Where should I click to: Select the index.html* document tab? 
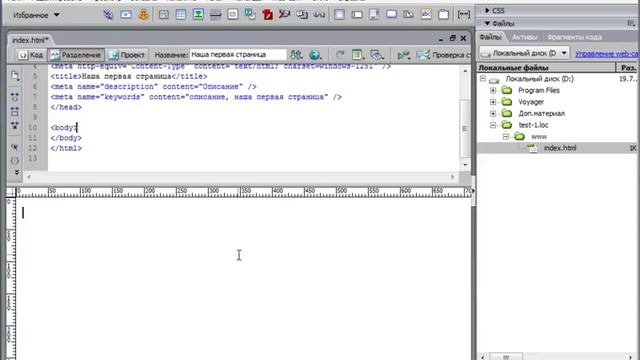coord(30,40)
